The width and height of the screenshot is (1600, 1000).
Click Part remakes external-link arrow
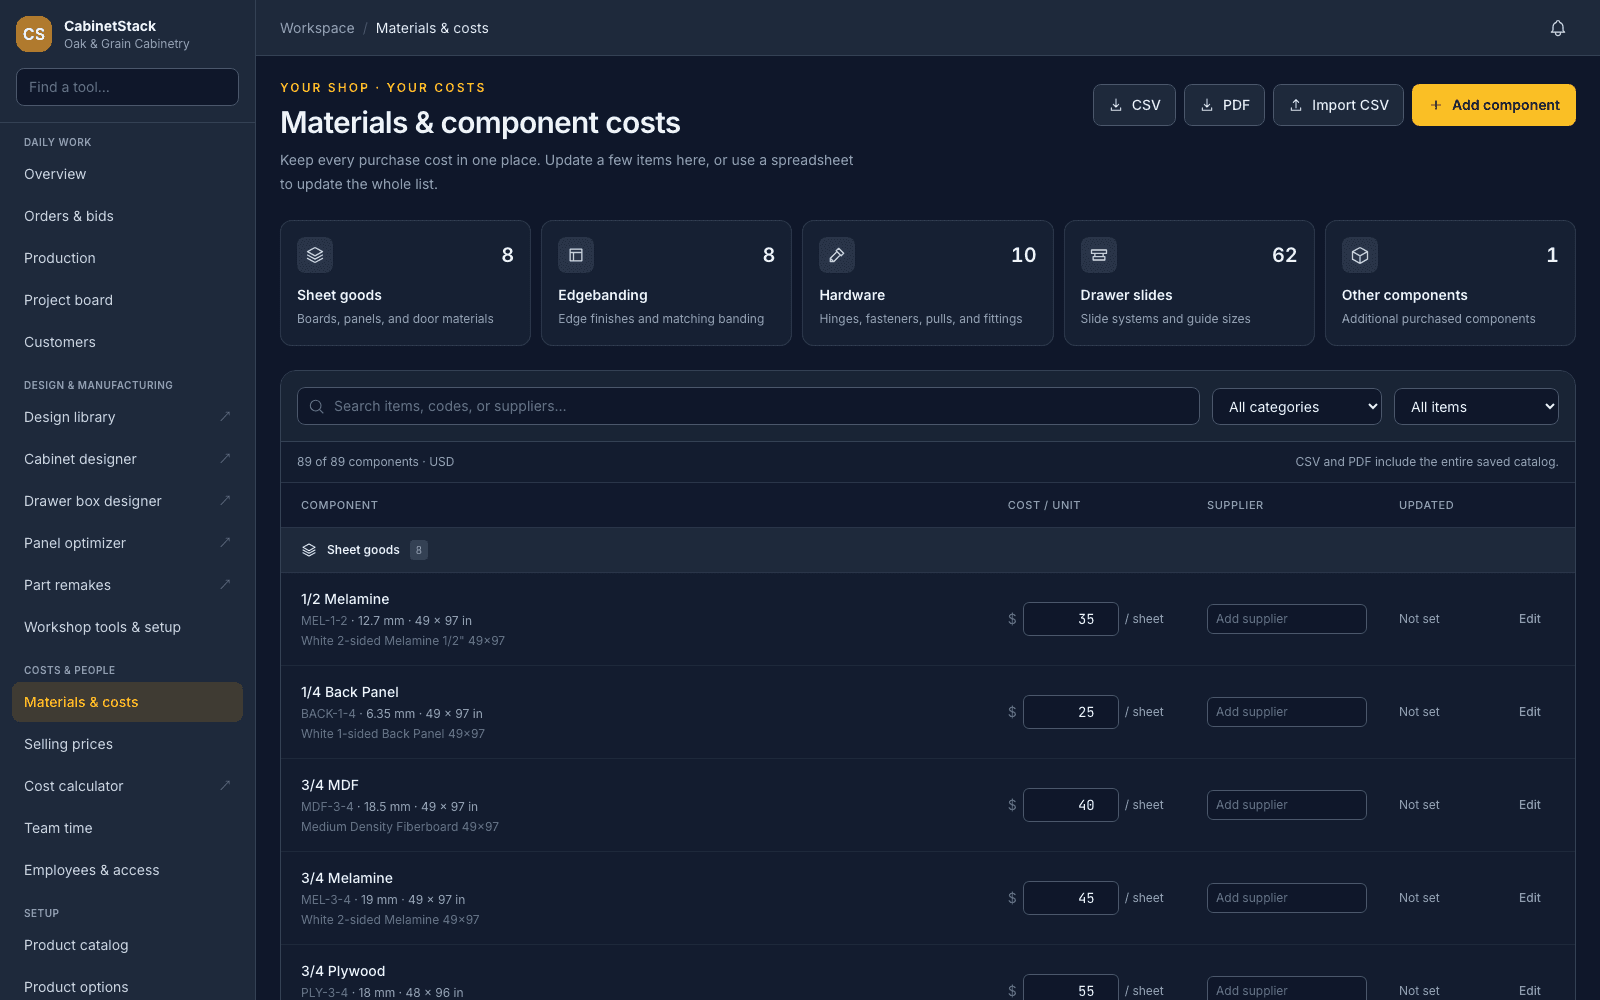click(x=225, y=584)
